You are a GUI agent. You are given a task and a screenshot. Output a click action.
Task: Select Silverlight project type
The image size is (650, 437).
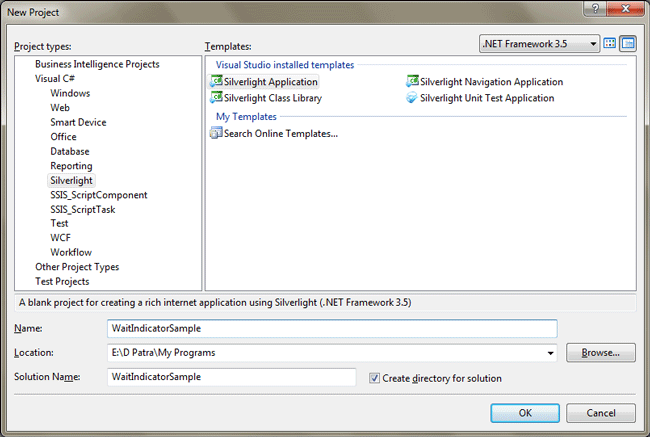pos(71,180)
